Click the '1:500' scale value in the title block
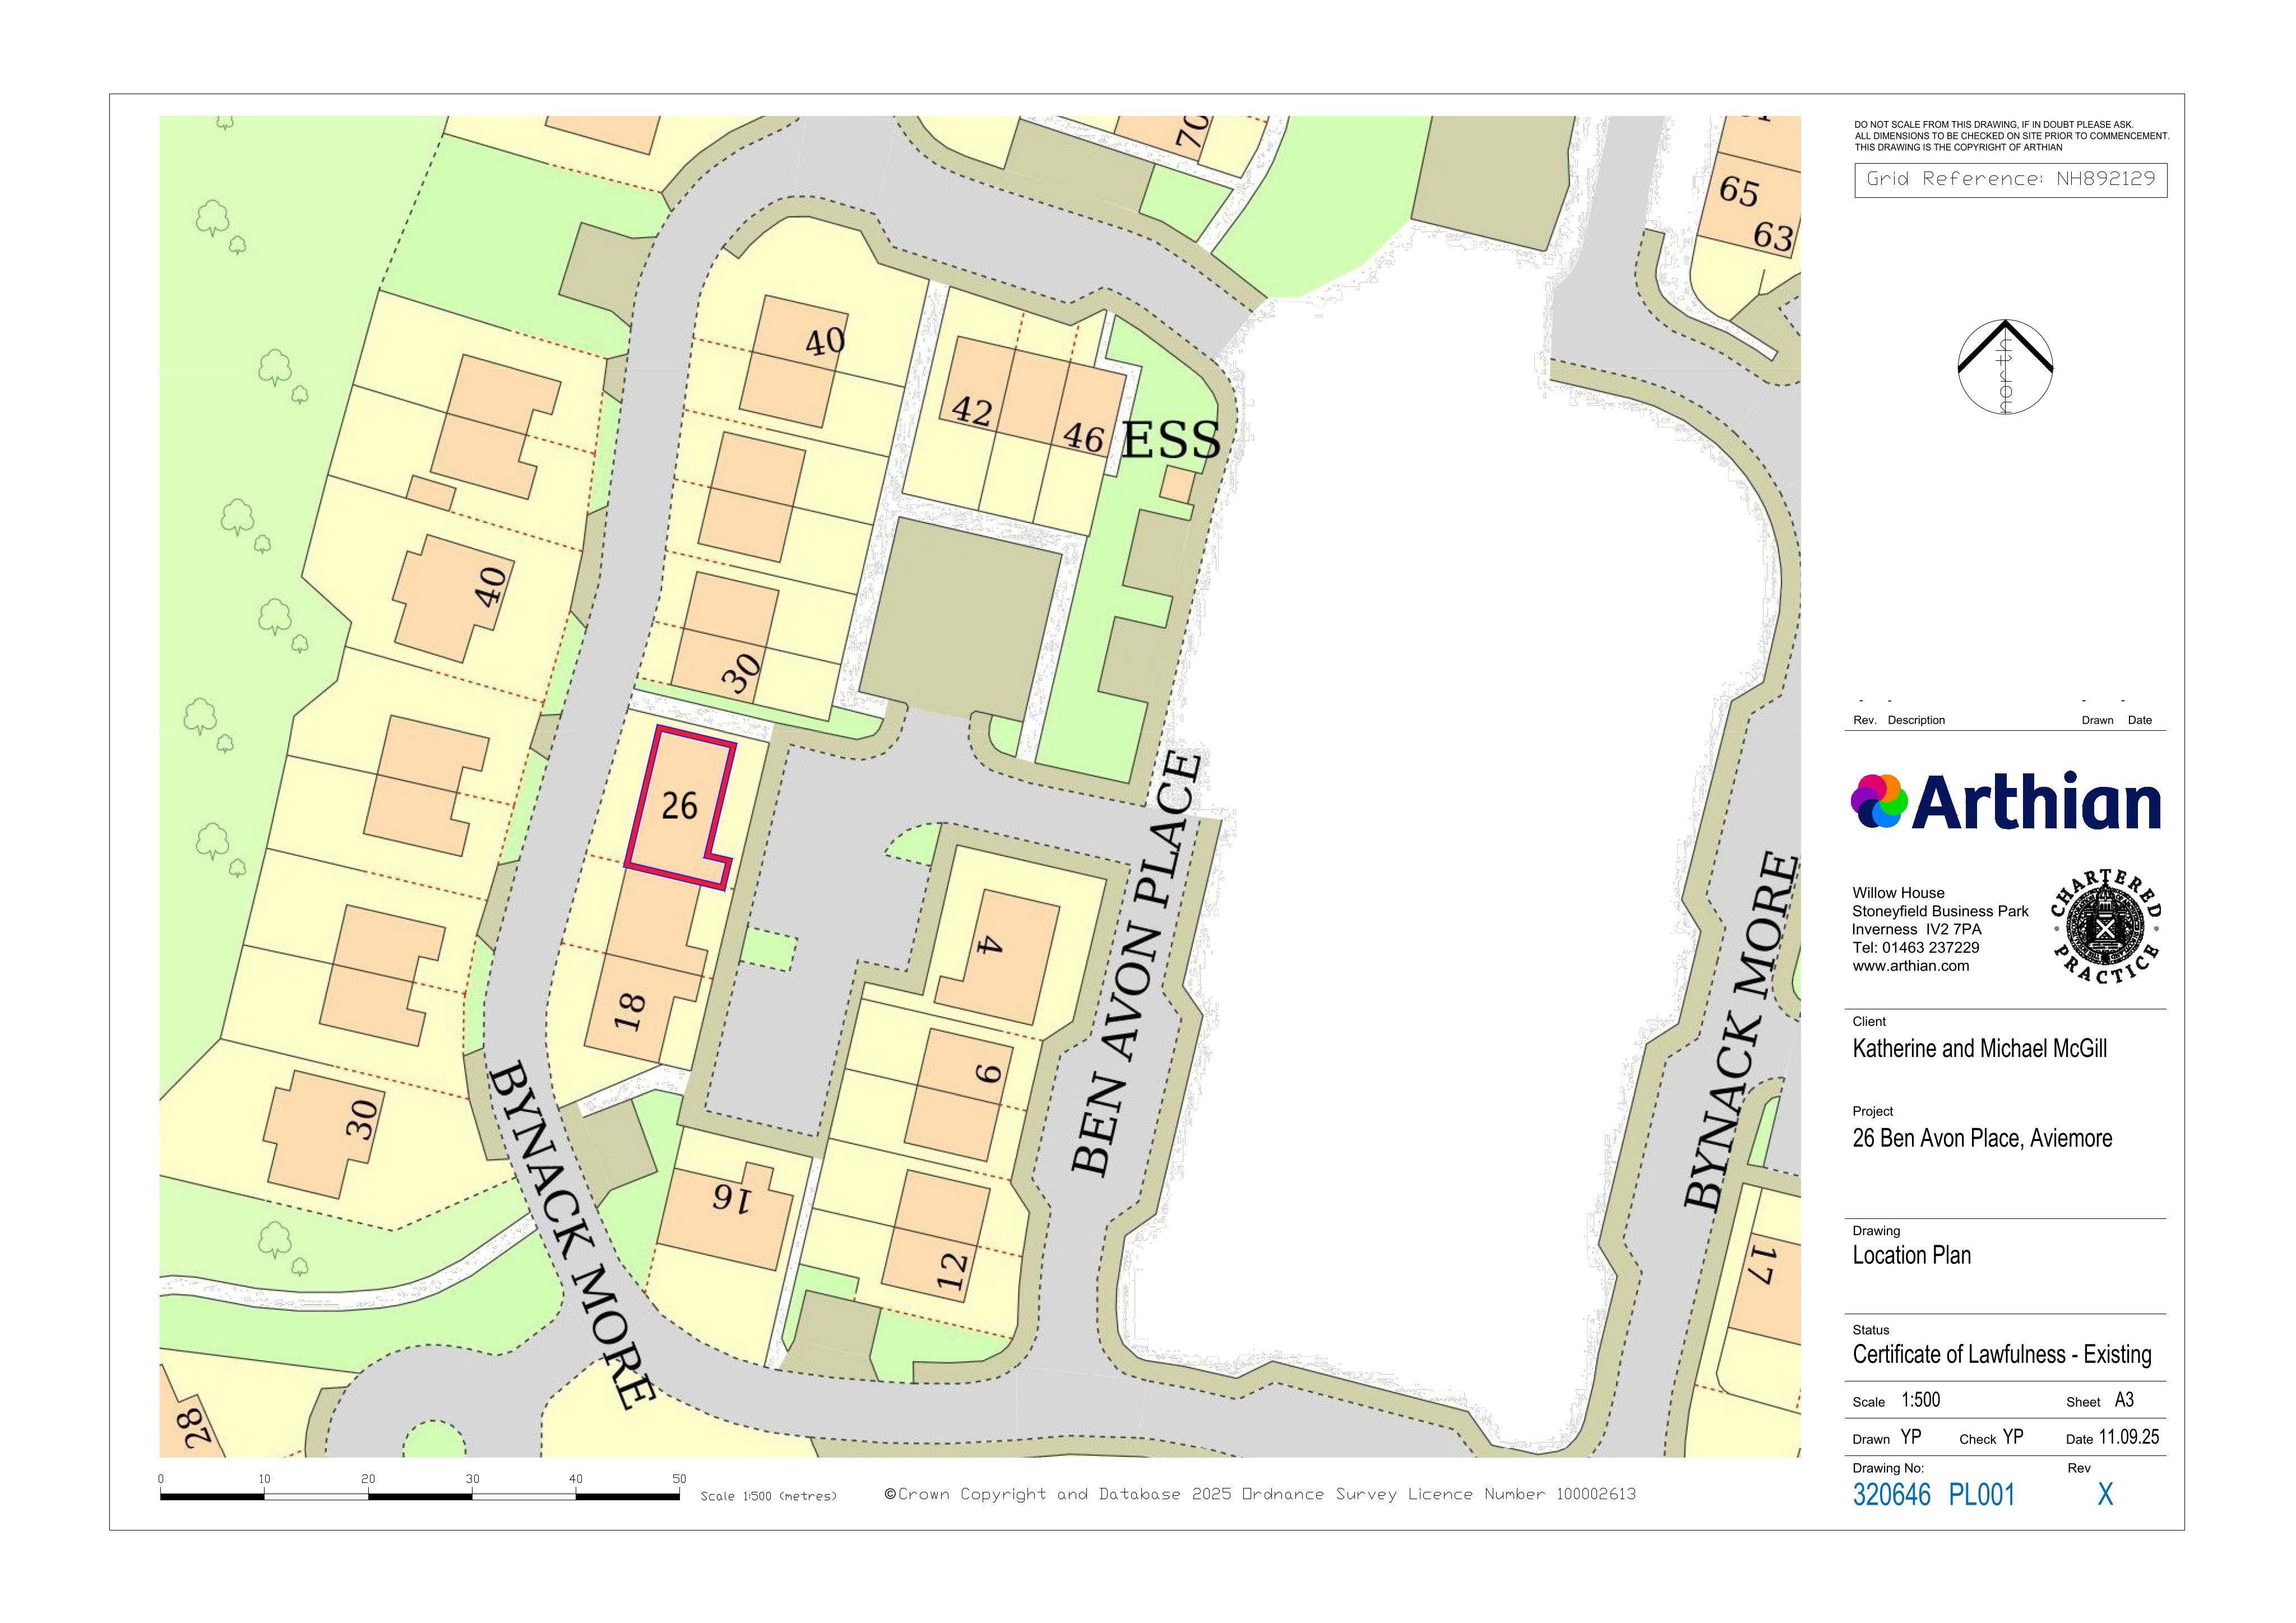The image size is (2296, 1623). pyautogui.click(x=1920, y=1400)
